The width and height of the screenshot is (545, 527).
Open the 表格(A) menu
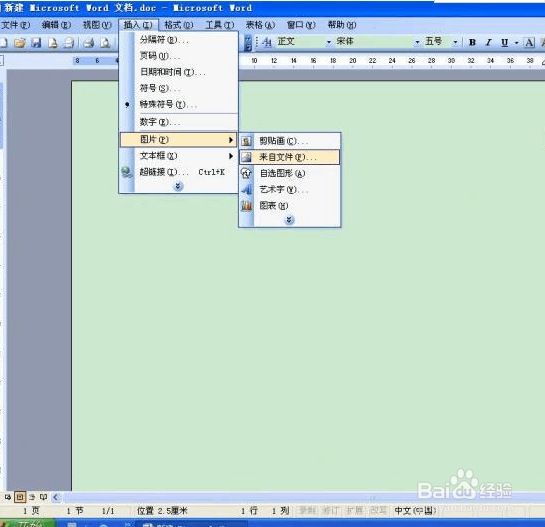[x=260, y=25]
